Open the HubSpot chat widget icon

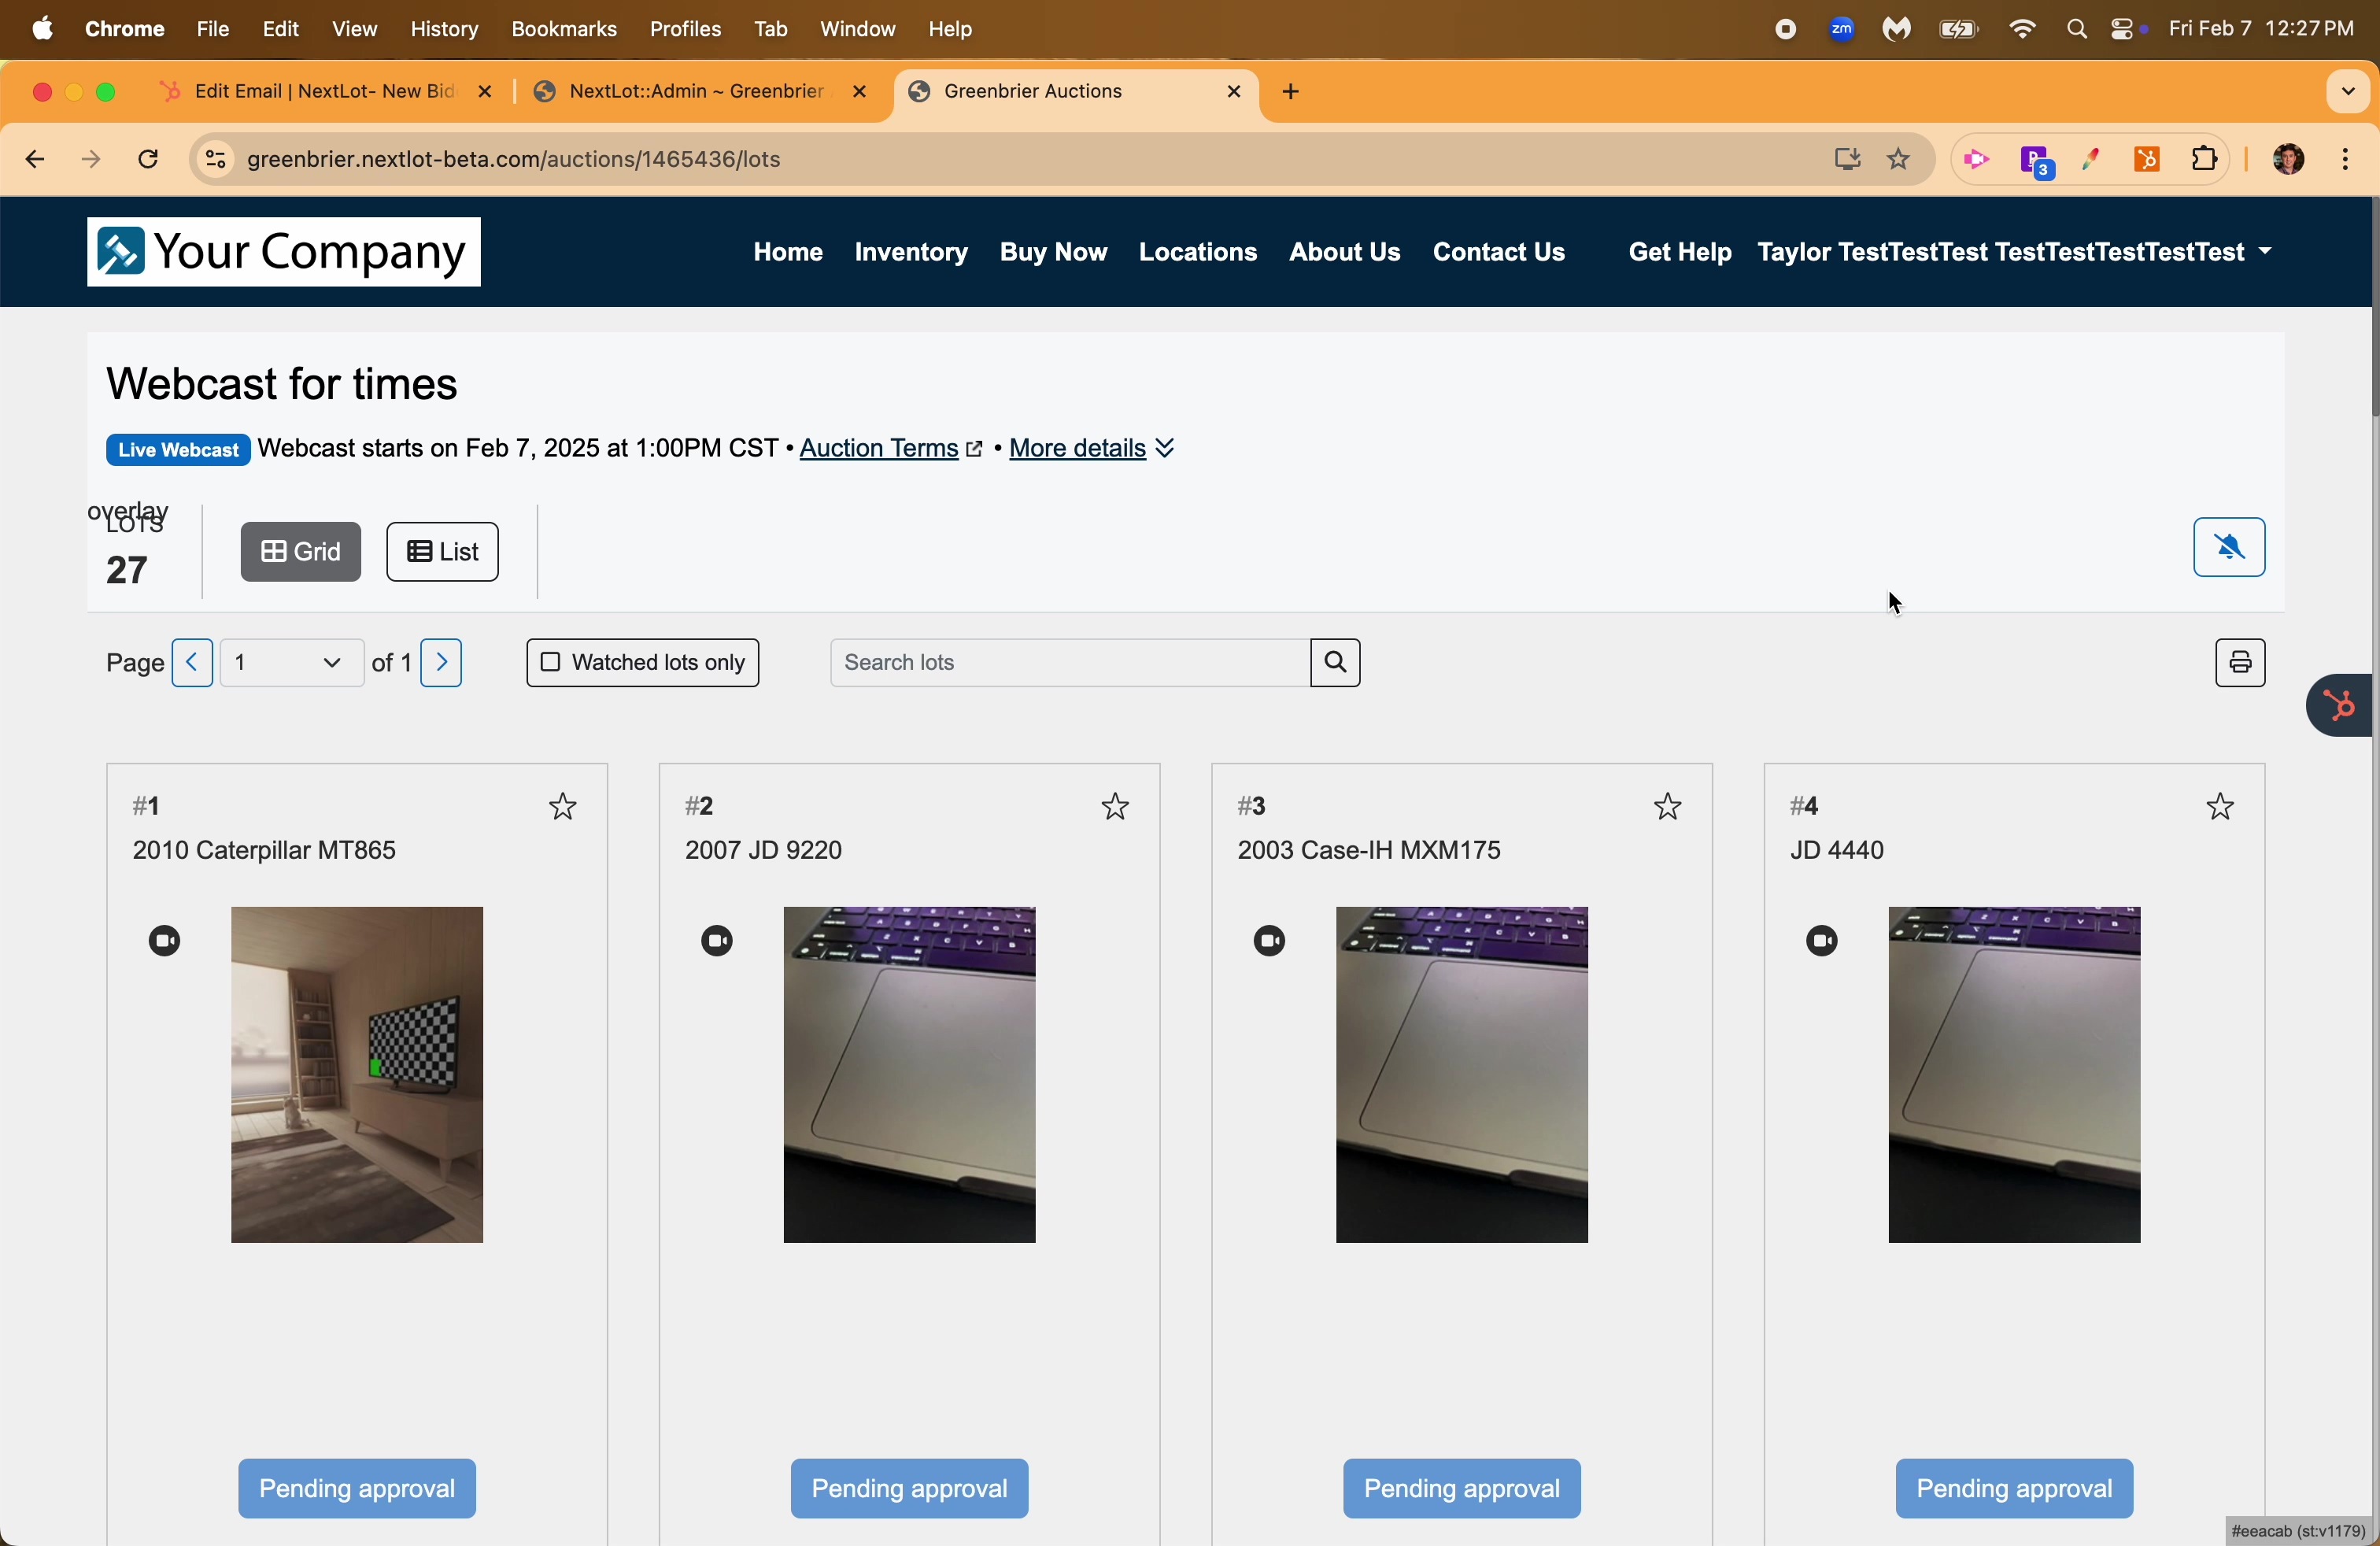2338,706
